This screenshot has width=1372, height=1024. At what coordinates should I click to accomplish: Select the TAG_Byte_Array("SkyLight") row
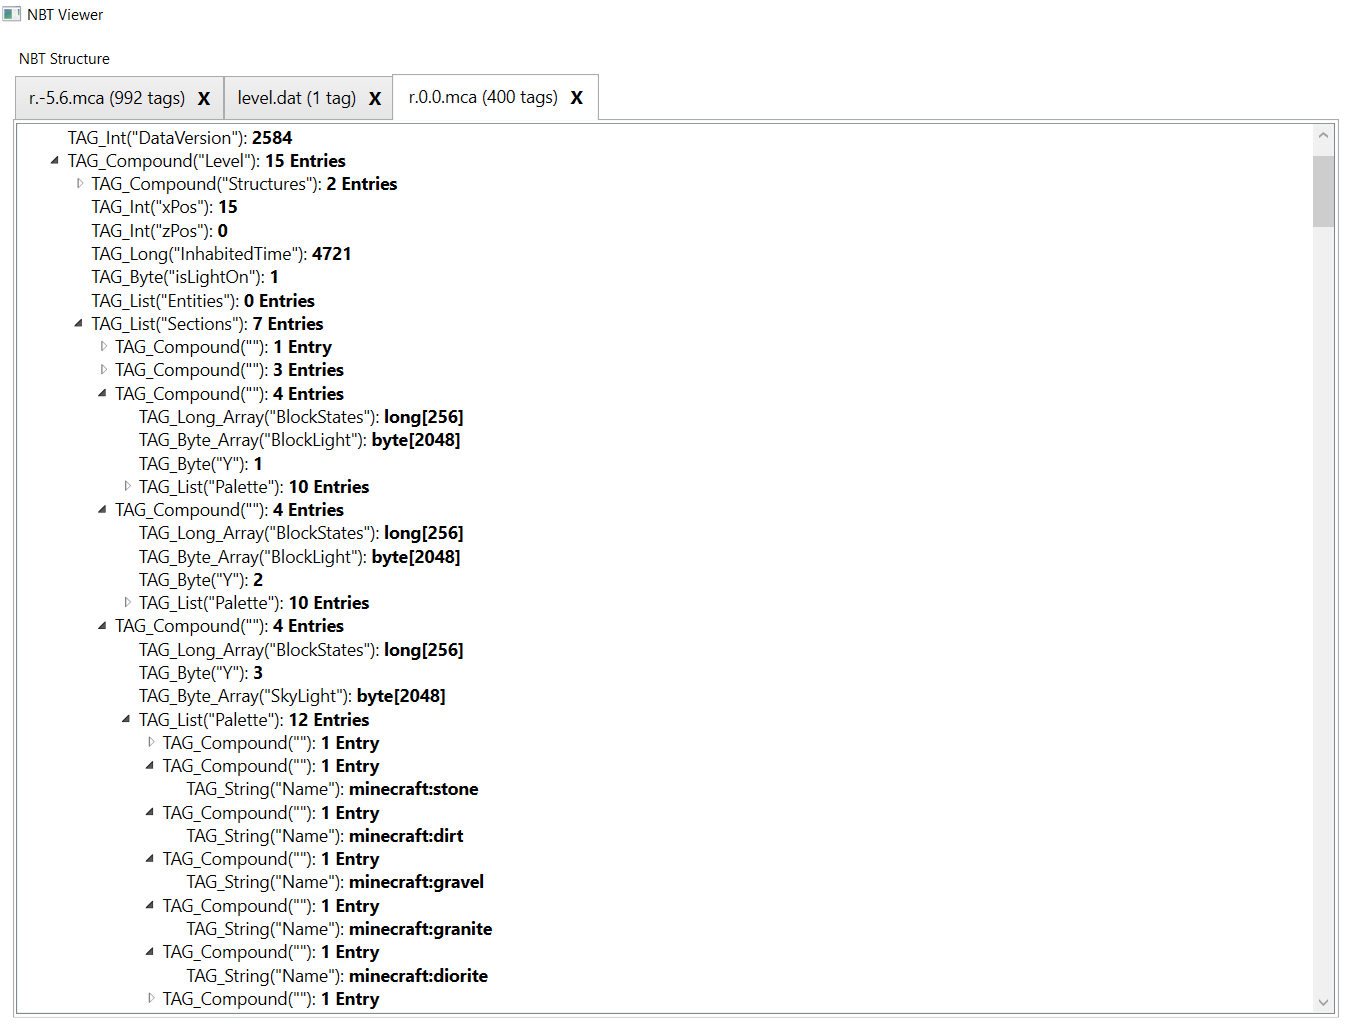point(292,696)
